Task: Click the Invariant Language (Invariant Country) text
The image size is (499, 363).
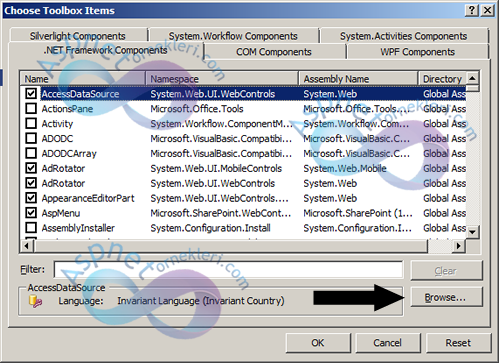Action: coord(201,301)
